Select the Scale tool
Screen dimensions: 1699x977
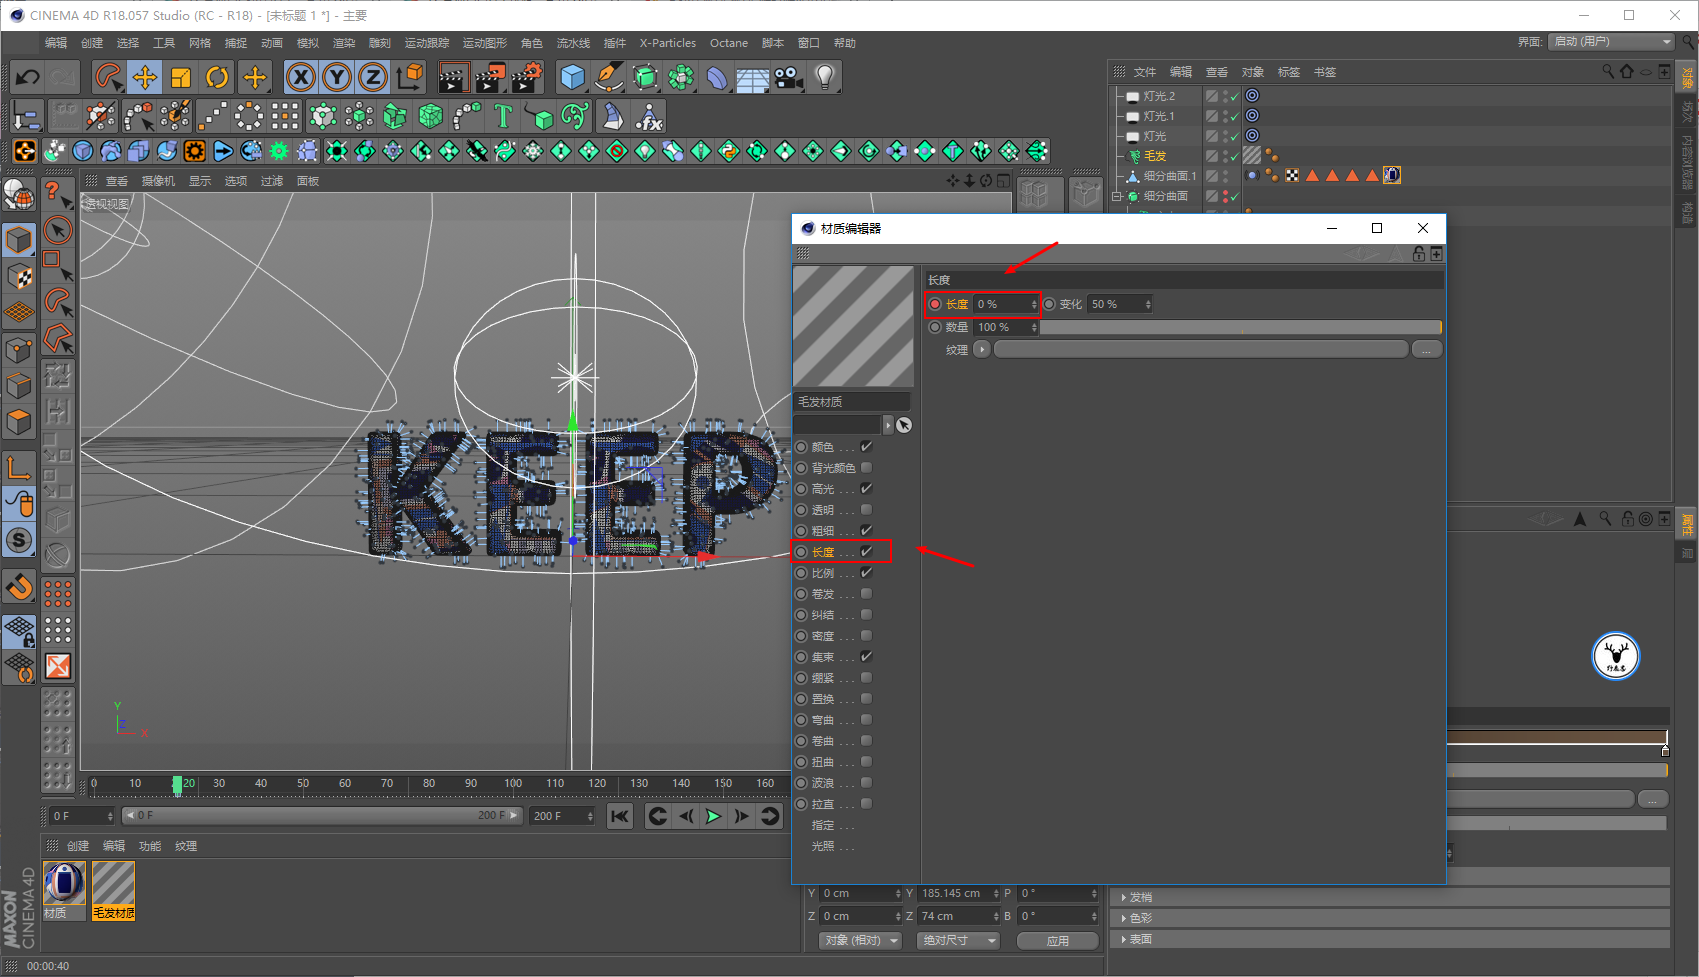(x=181, y=77)
